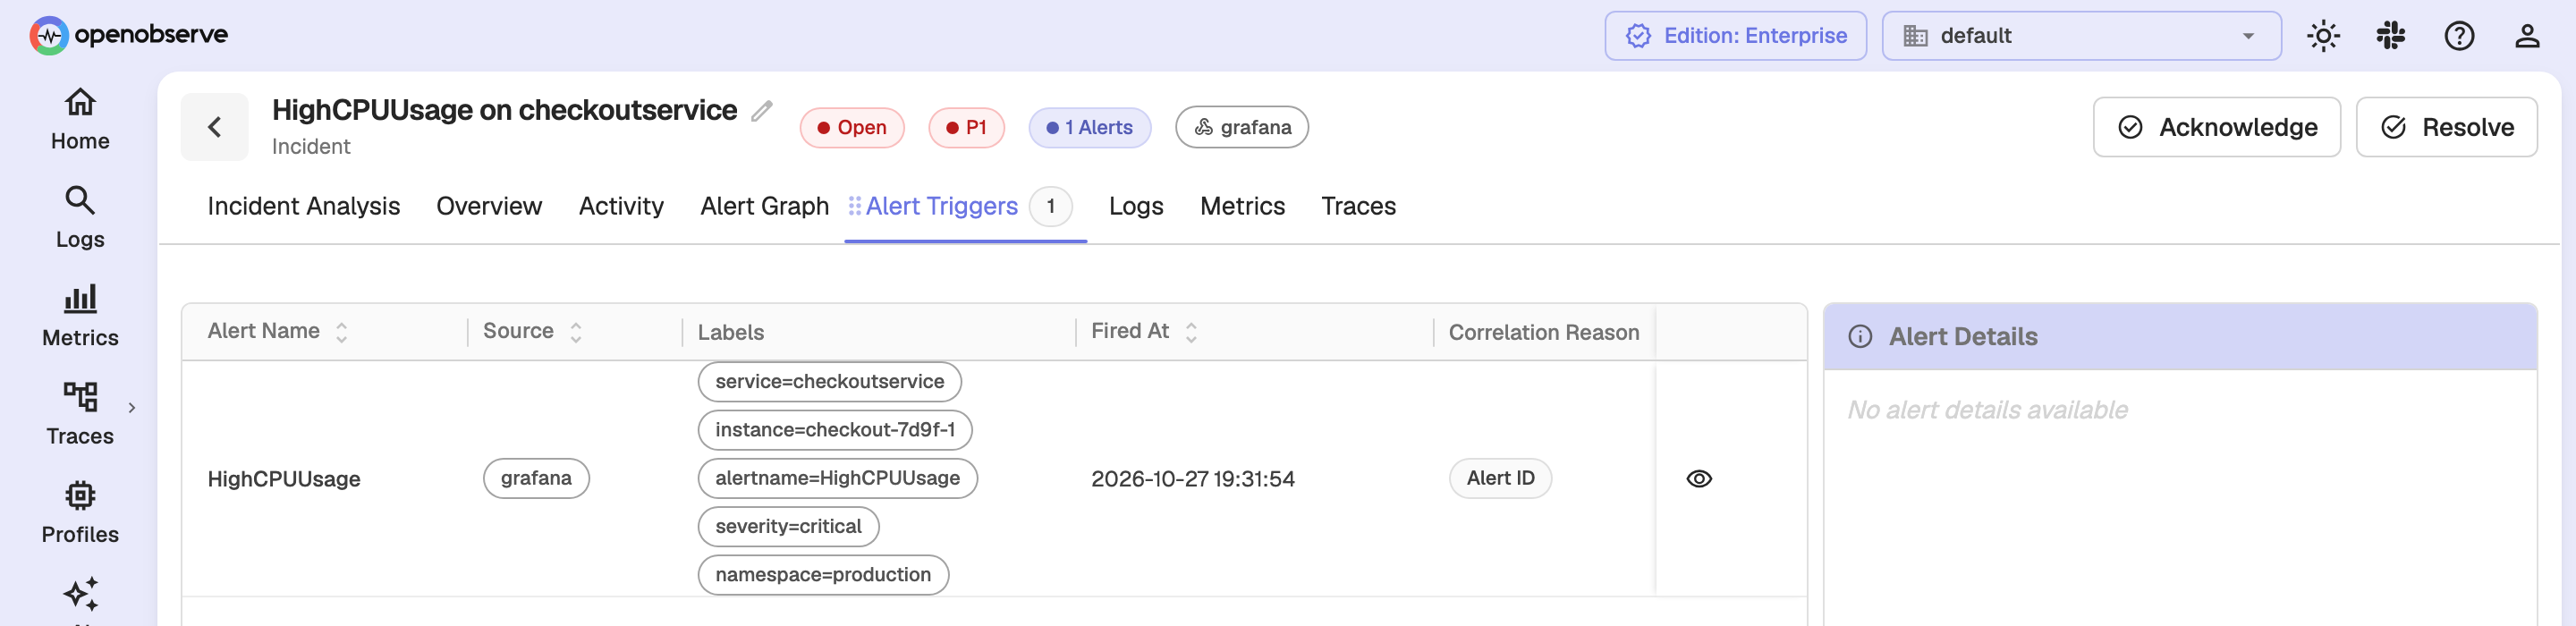Click the OpenObserve logo
This screenshot has height=626, width=2576.
coord(129,35)
